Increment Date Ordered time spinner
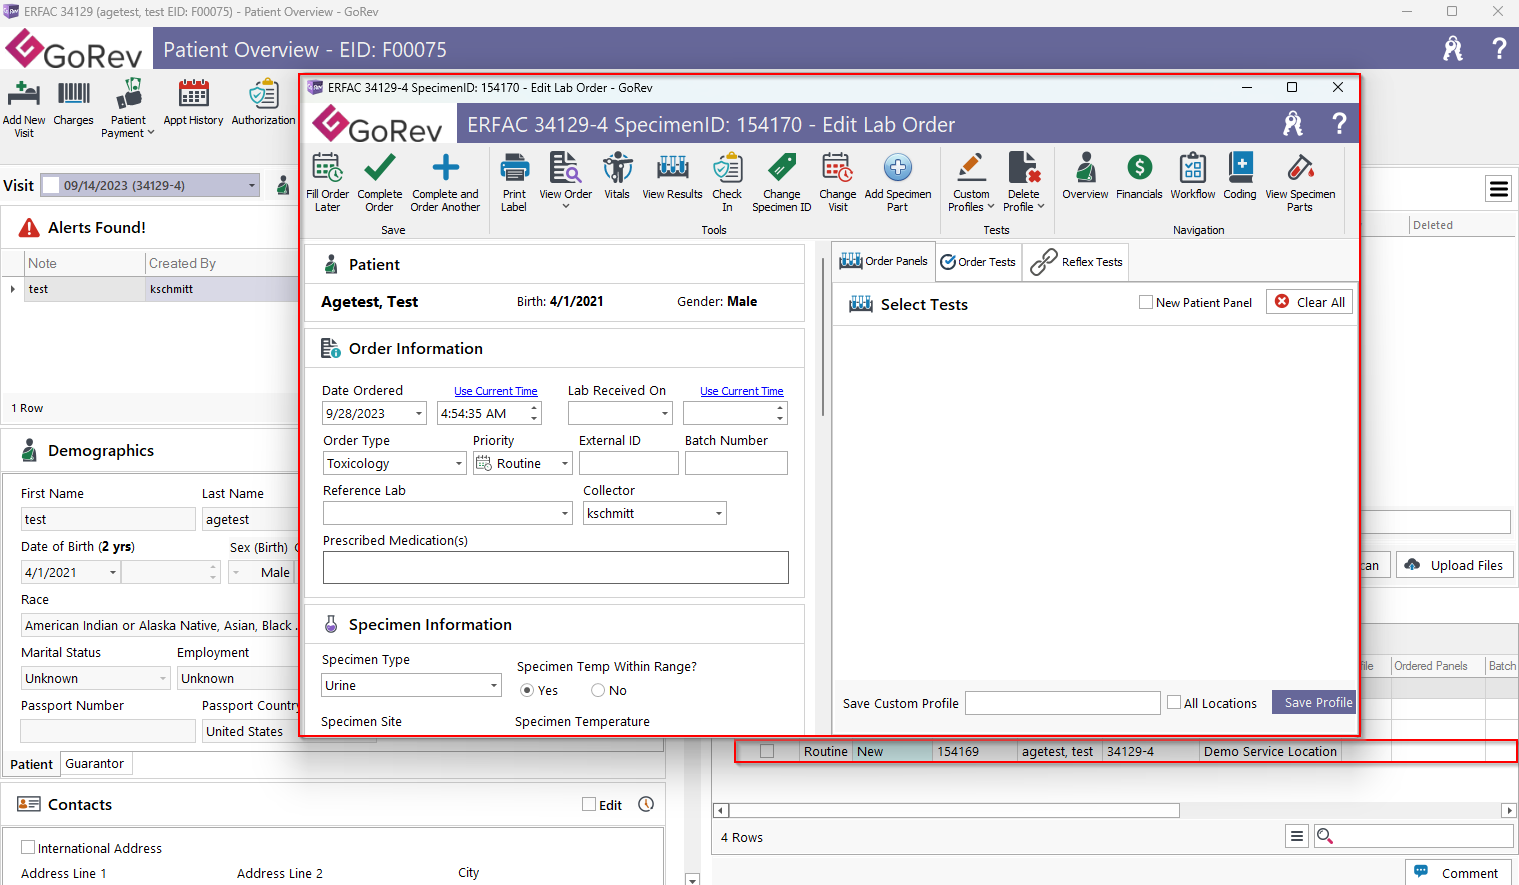 [x=534, y=408]
